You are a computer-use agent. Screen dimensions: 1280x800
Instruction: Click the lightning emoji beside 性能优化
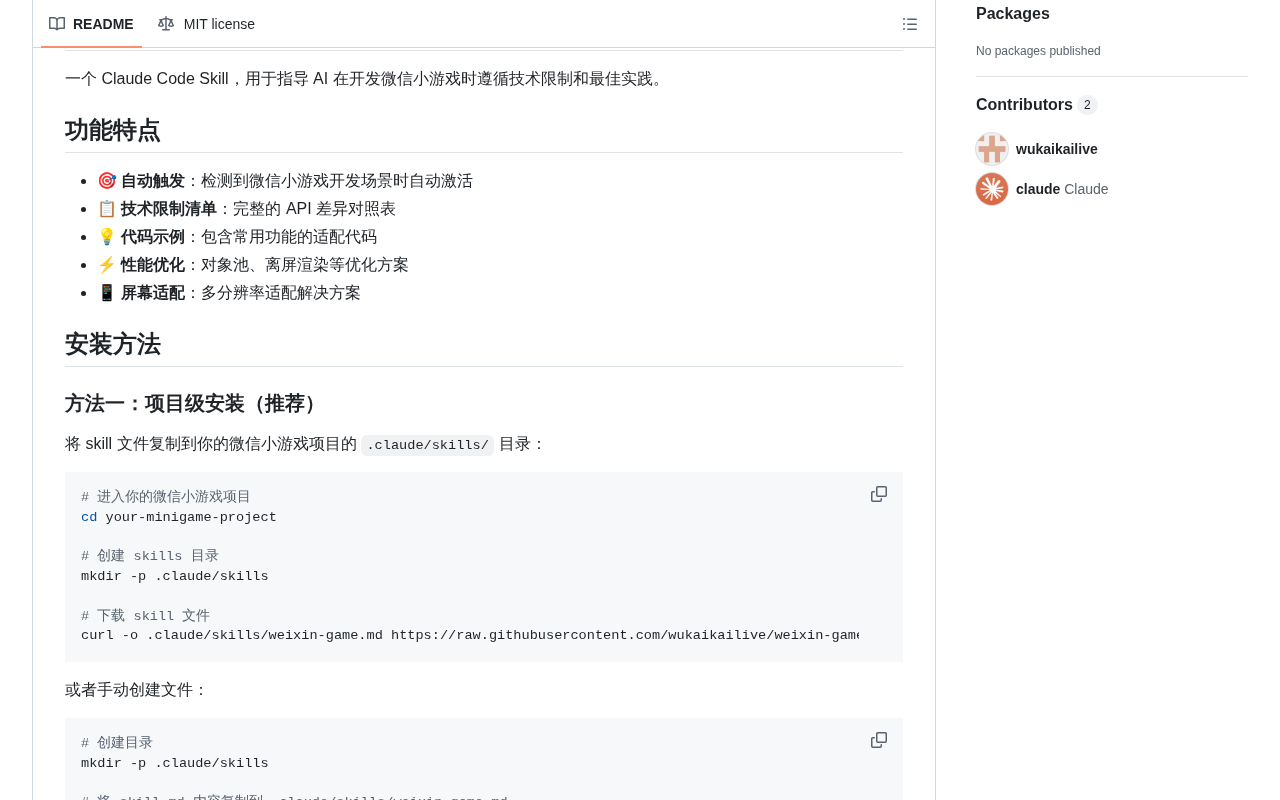click(x=107, y=265)
